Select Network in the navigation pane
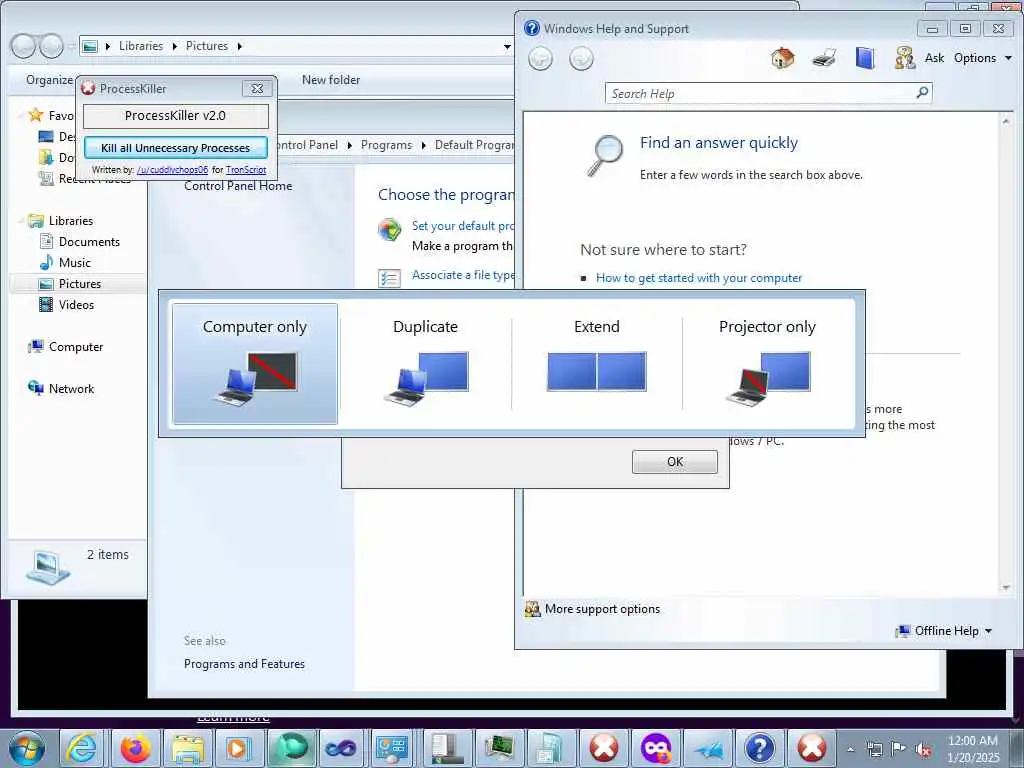Image resolution: width=1024 pixels, height=768 pixels. (x=71, y=389)
